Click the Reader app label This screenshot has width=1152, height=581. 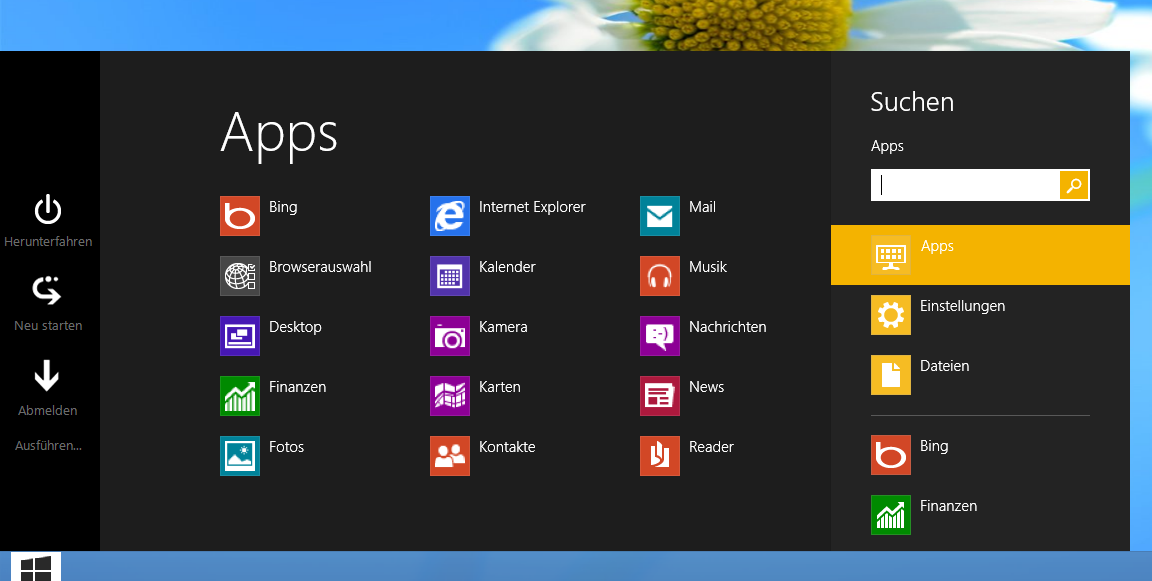(x=711, y=447)
